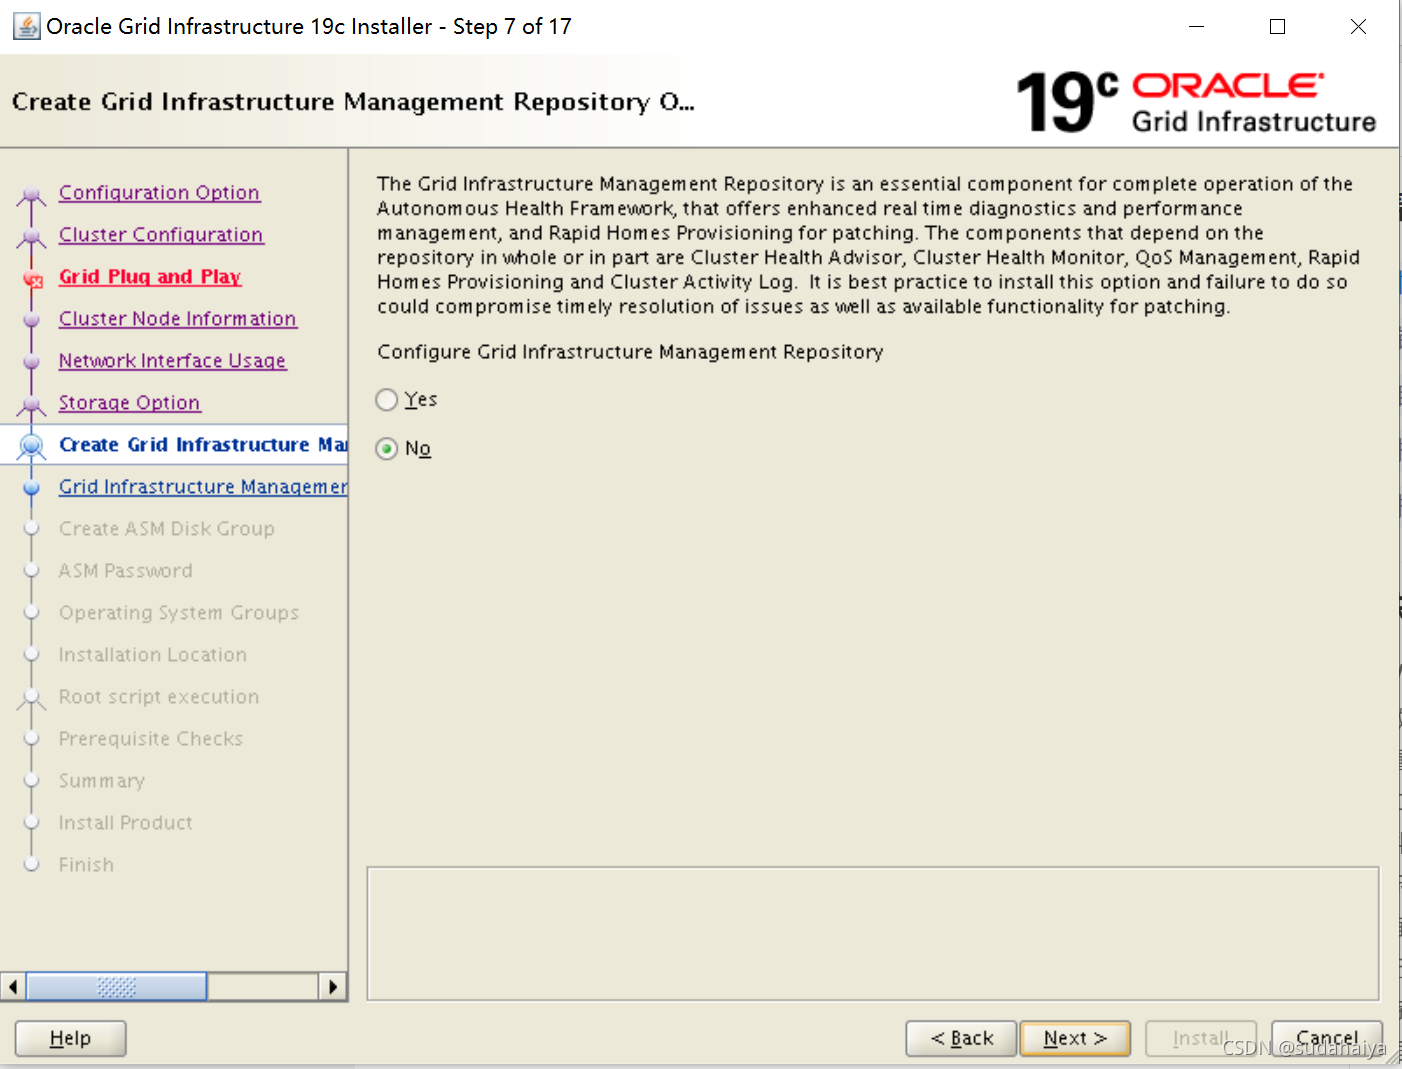Go to Cluster Configuration step
The width and height of the screenshot is (1402, 1069).
point(161,234)
